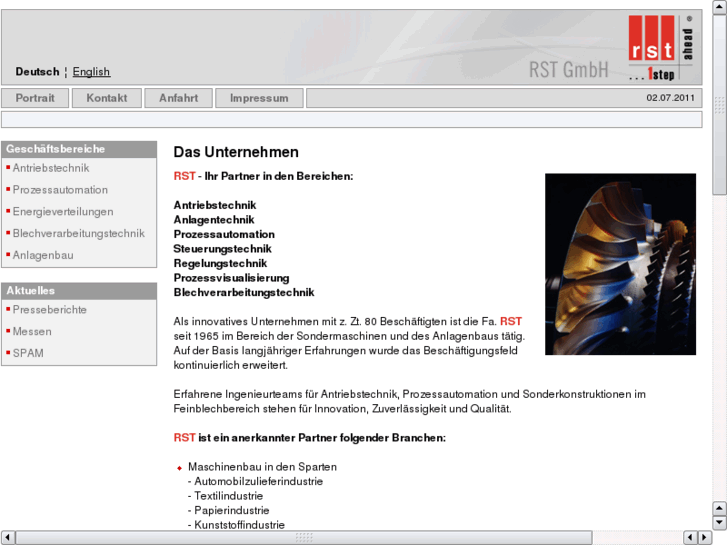Click the vertical scrollbar thumb
The height and width of the screenshot is (545, 727).
719,105
